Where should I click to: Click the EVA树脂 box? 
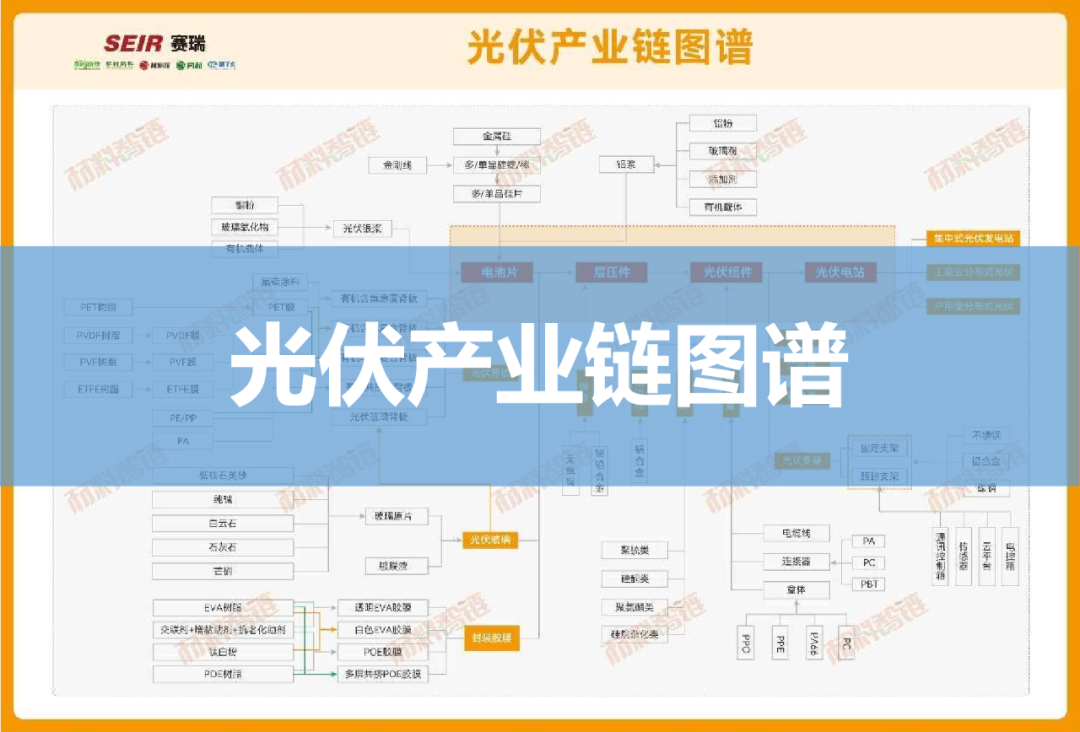(x=222, y=607)
